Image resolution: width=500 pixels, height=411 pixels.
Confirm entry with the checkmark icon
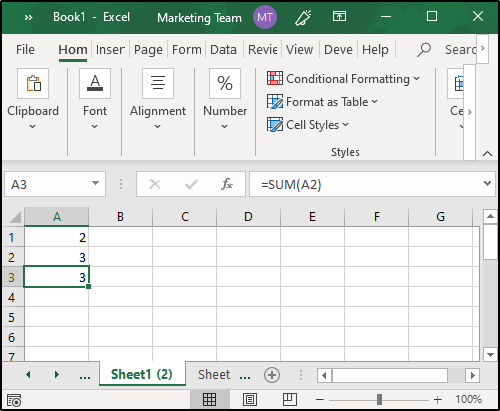pyautogui.click(x=191, y=184)
